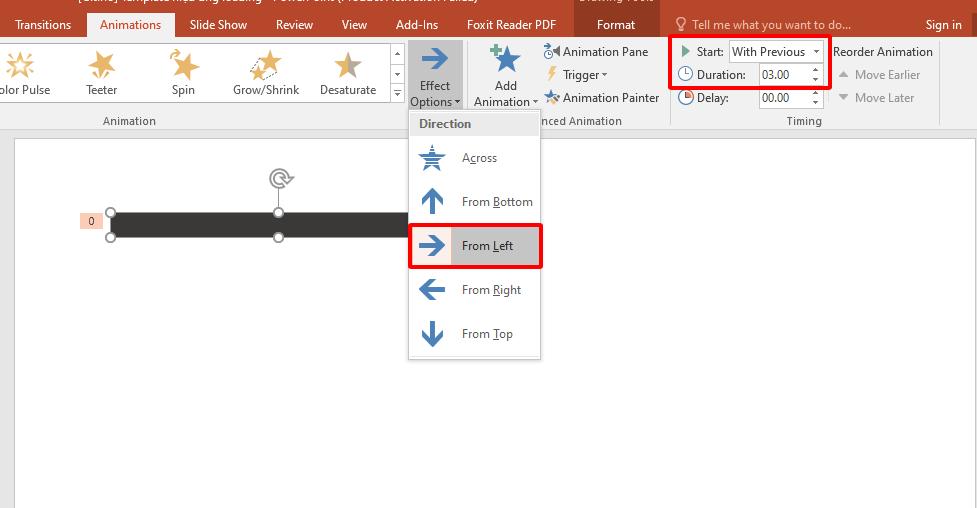Select the From Left direction option

(x=475, y=246)
